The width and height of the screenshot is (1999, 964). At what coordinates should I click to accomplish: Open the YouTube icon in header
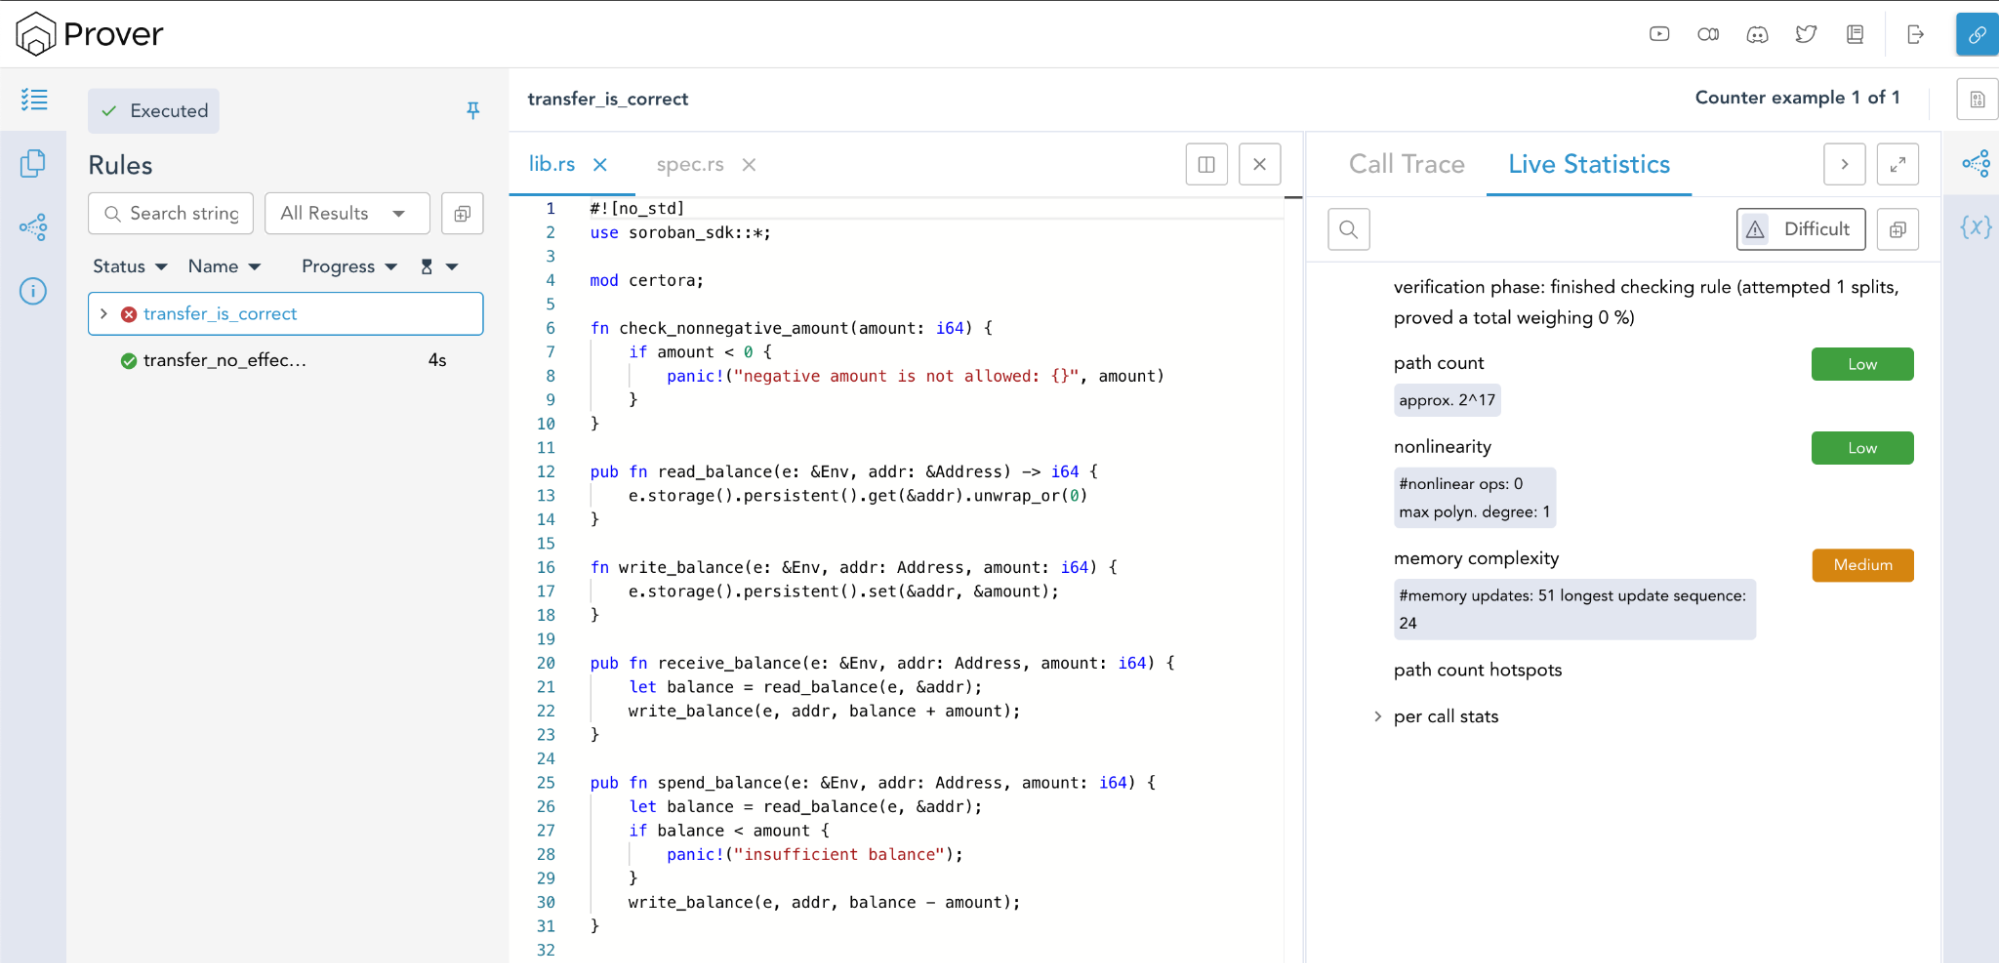[1659, 34]
